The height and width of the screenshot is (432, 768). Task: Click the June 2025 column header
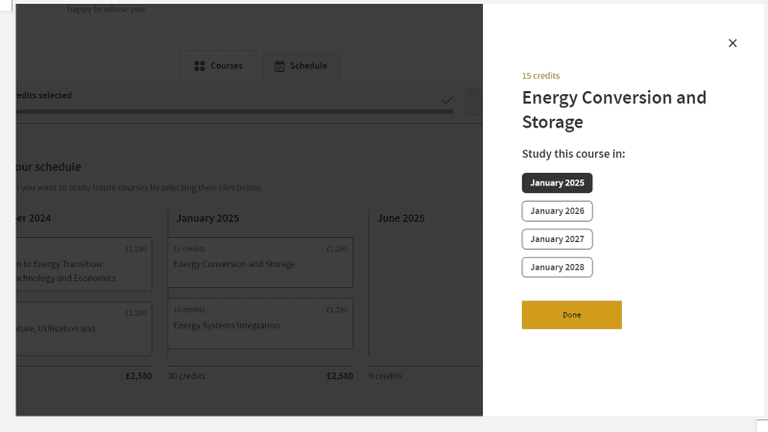tap(401, 218)
